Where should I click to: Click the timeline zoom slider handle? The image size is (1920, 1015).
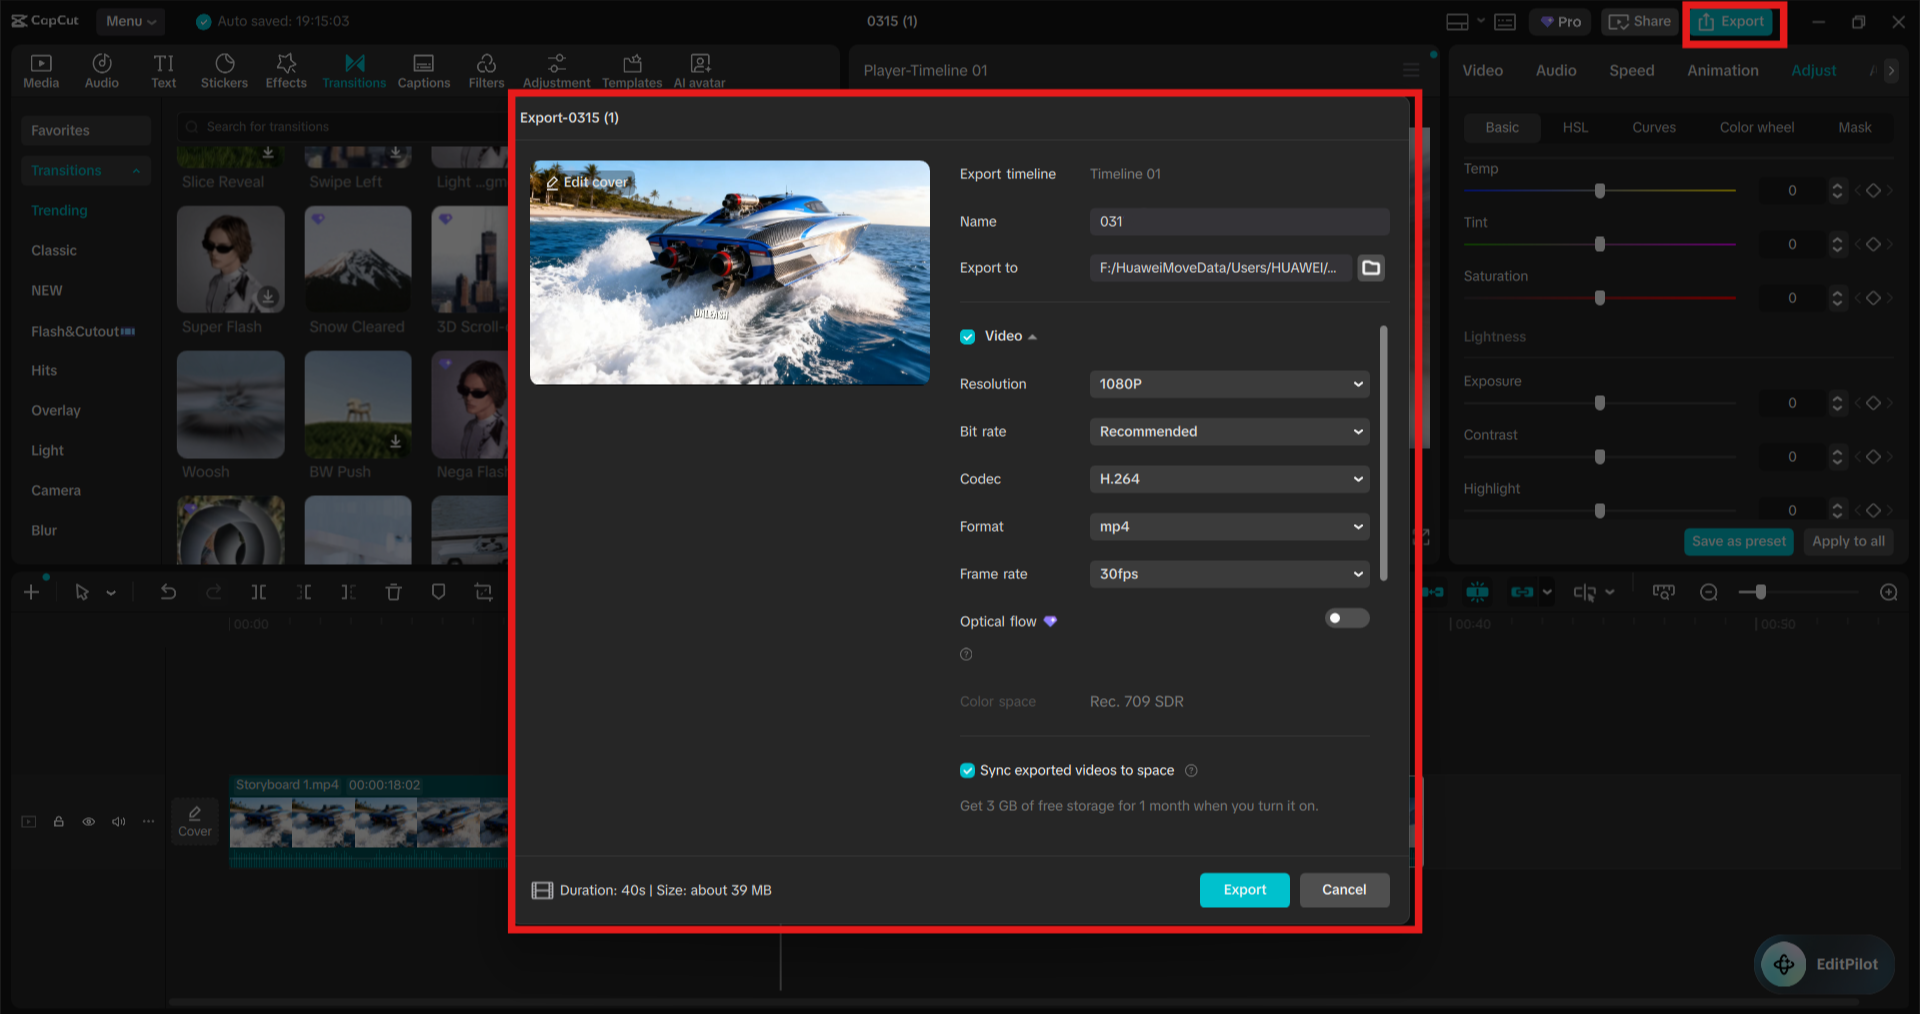click(1760, 593)
